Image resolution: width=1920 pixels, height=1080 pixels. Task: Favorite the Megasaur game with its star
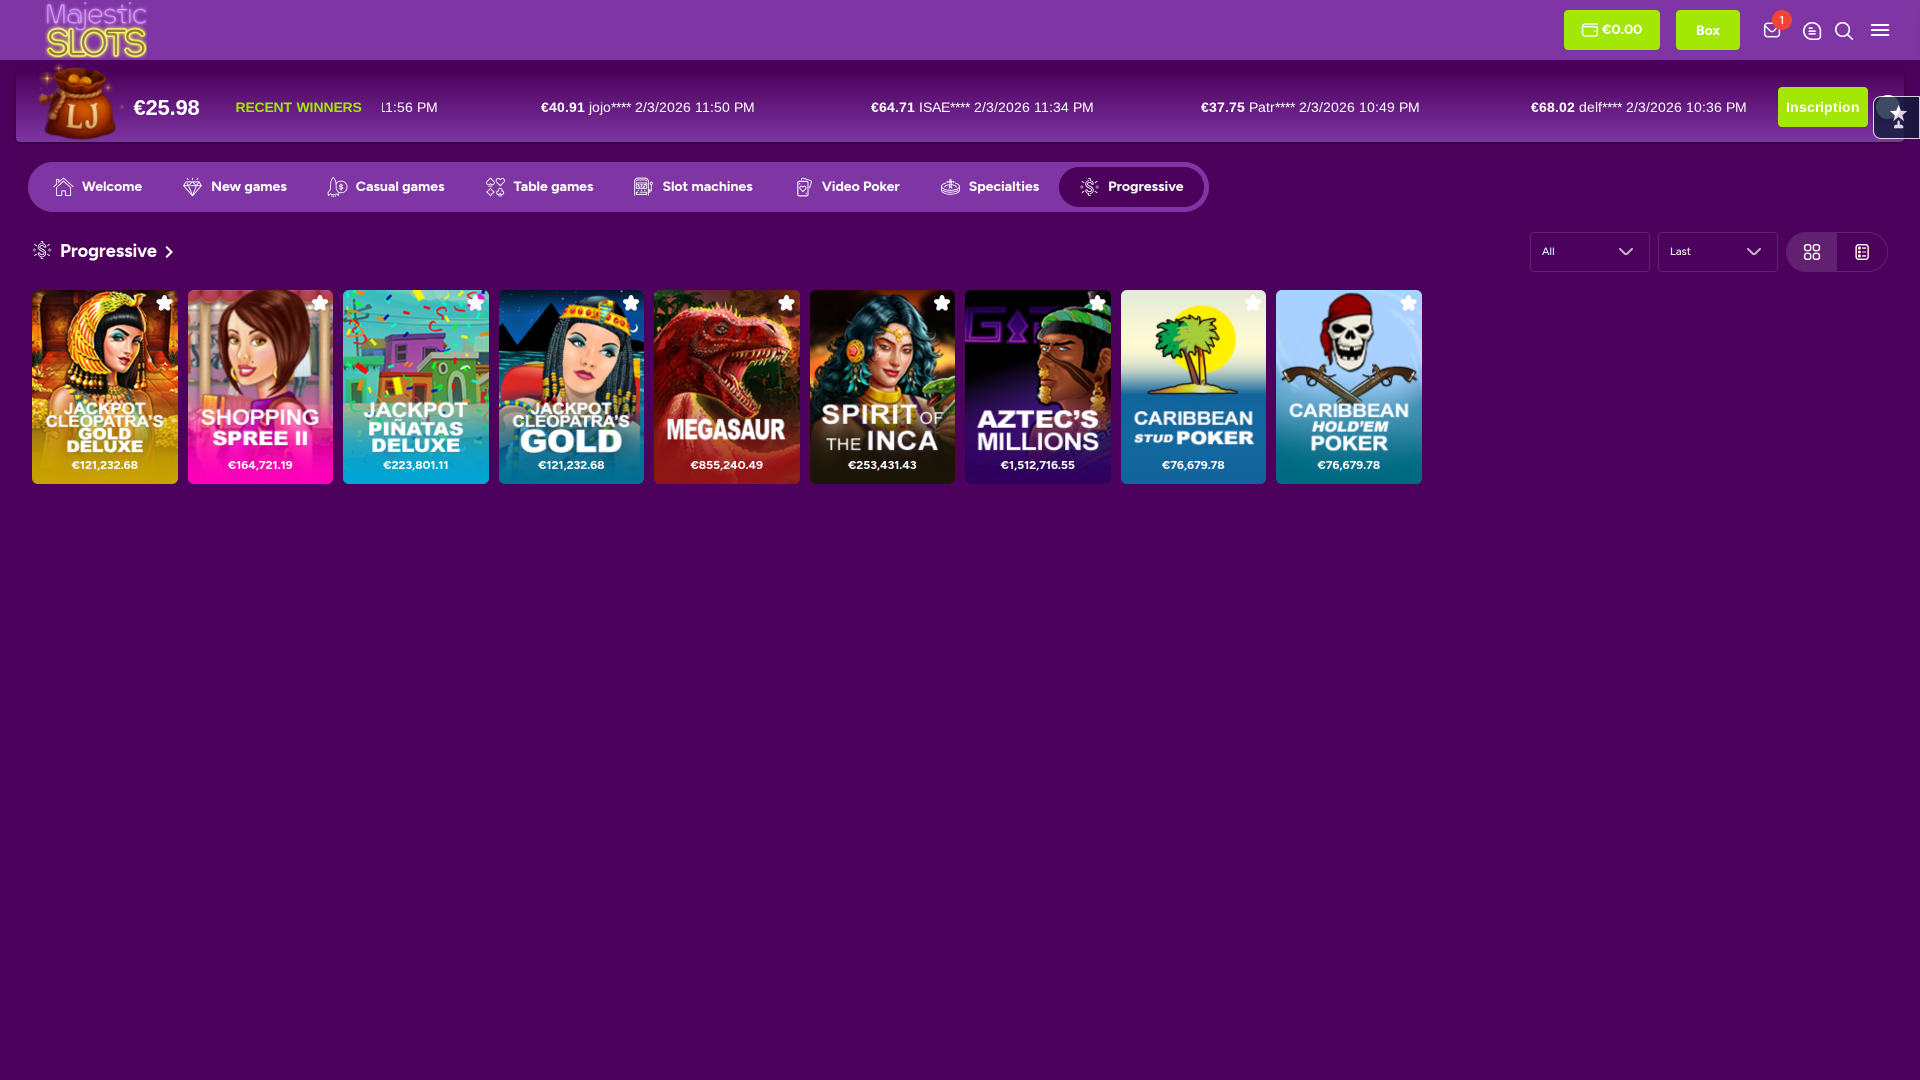pyautogui.click(x=787, y=303)
